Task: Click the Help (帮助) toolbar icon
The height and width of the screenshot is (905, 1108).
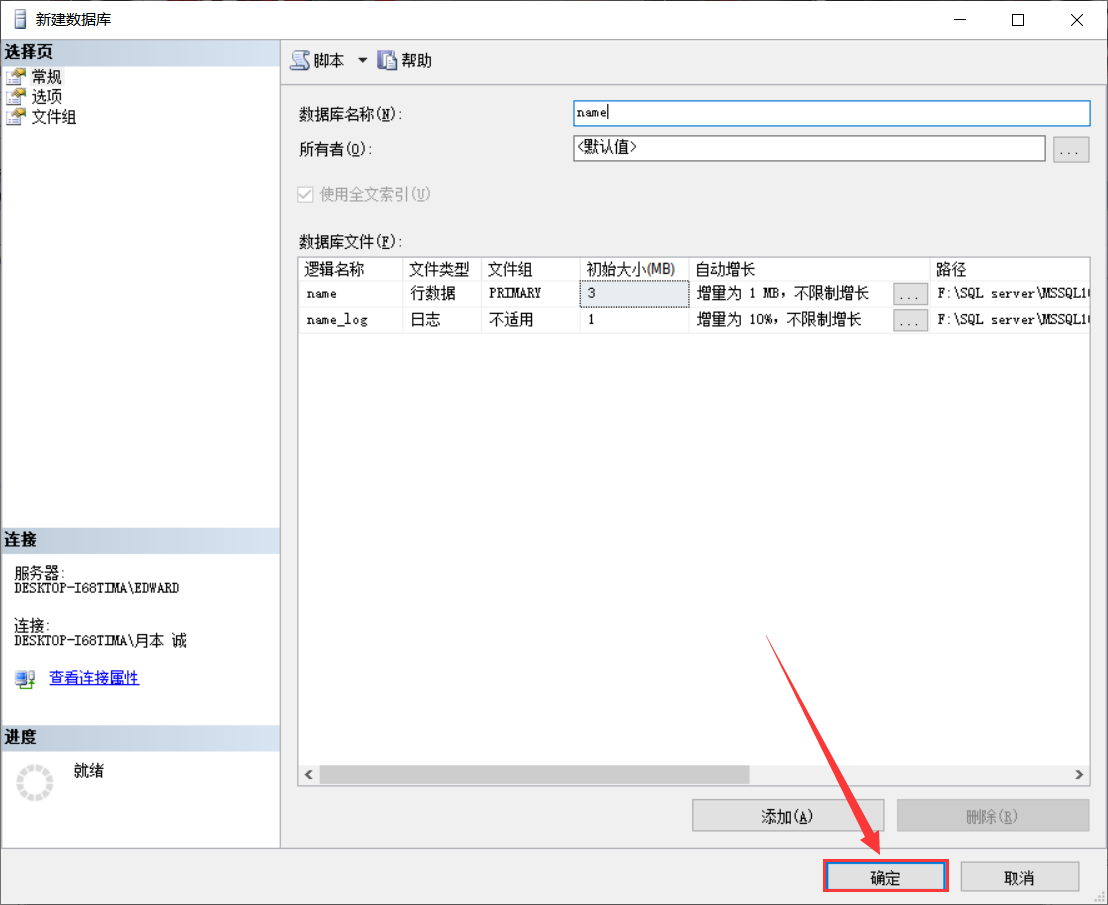Action: tap(387, 61)
